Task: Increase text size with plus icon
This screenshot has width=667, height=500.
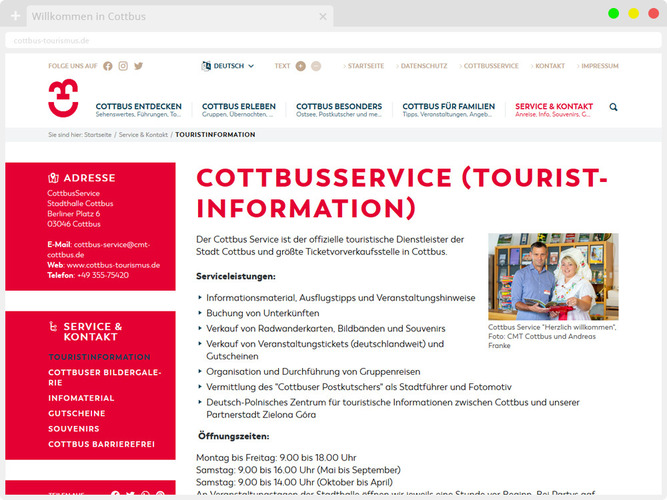Action: coord(301,66)
